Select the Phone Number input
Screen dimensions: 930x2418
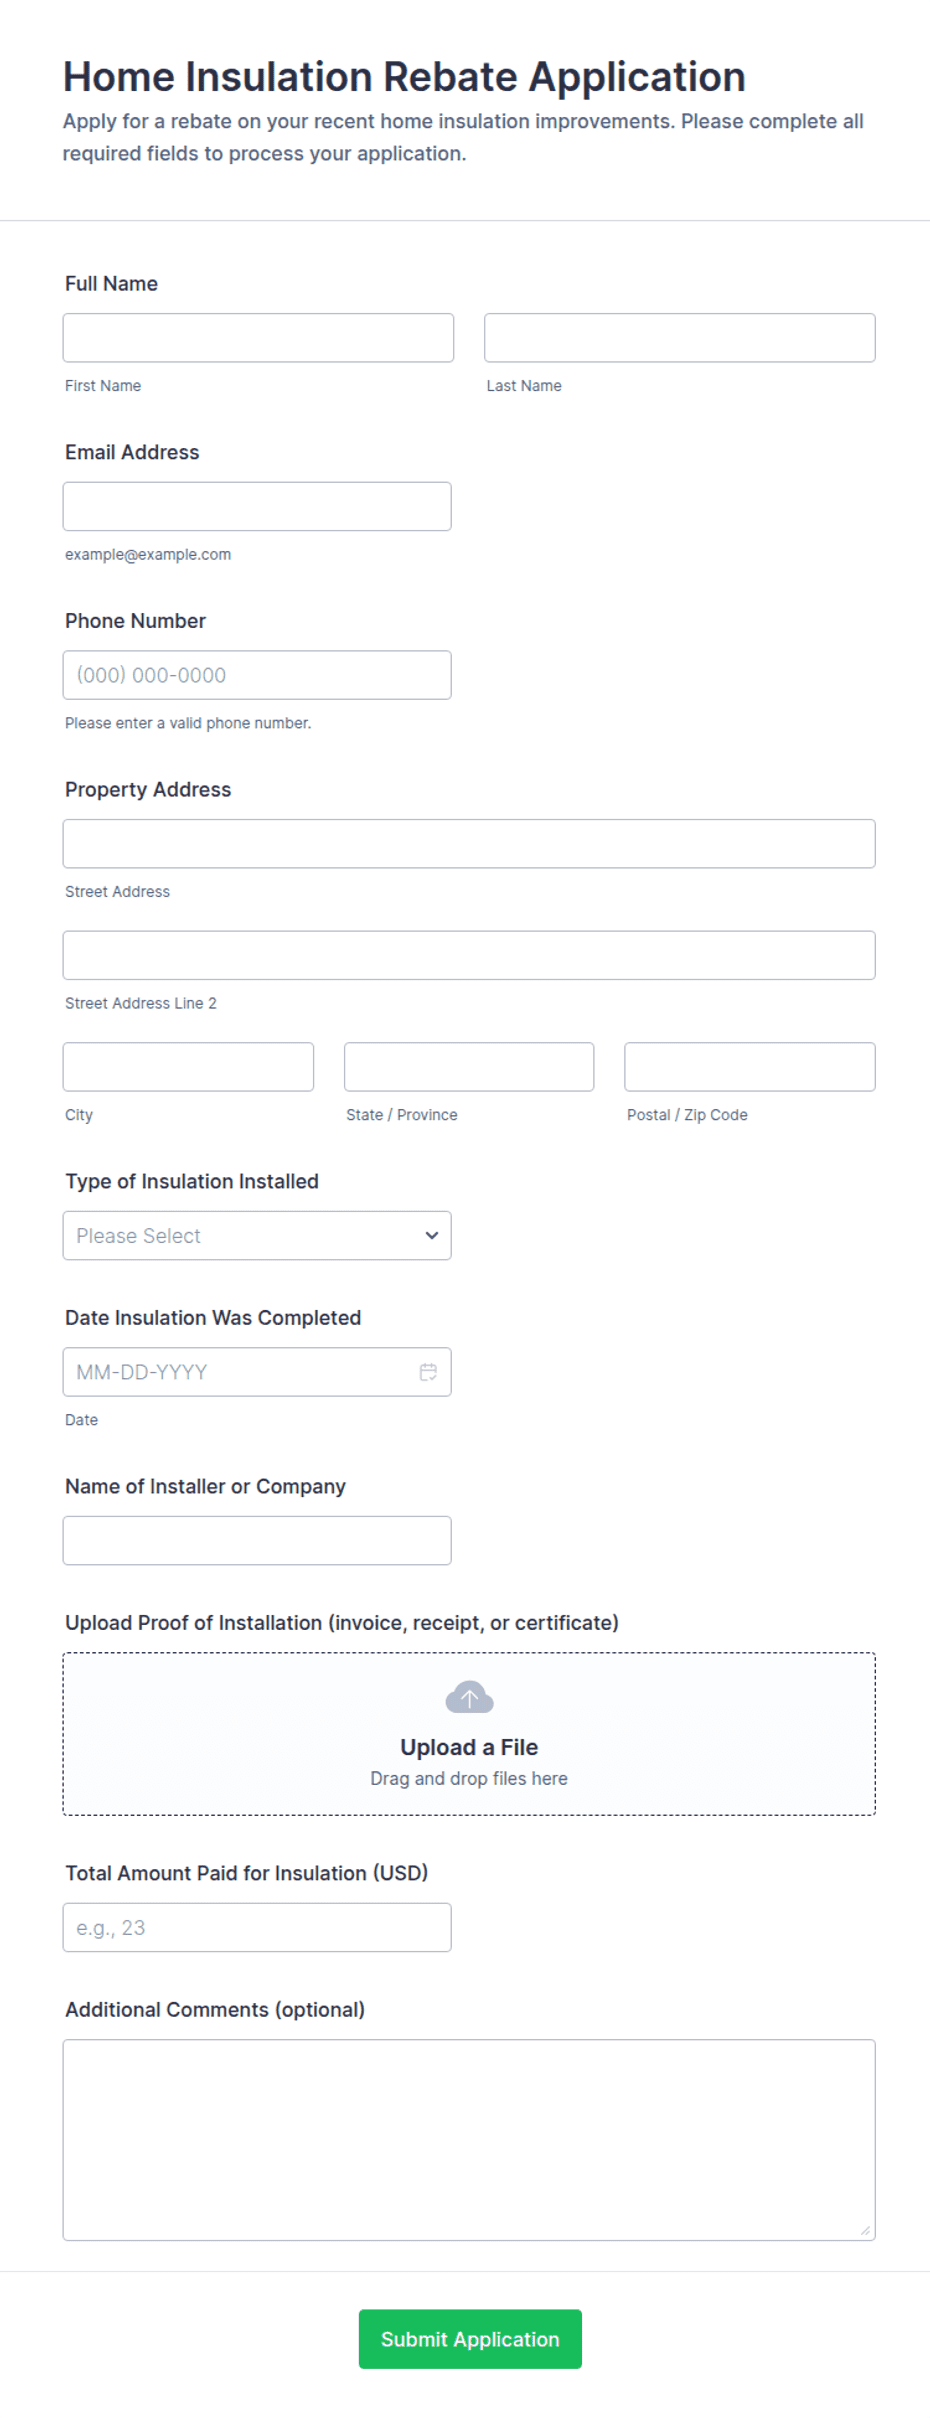(x=257, y=675)
